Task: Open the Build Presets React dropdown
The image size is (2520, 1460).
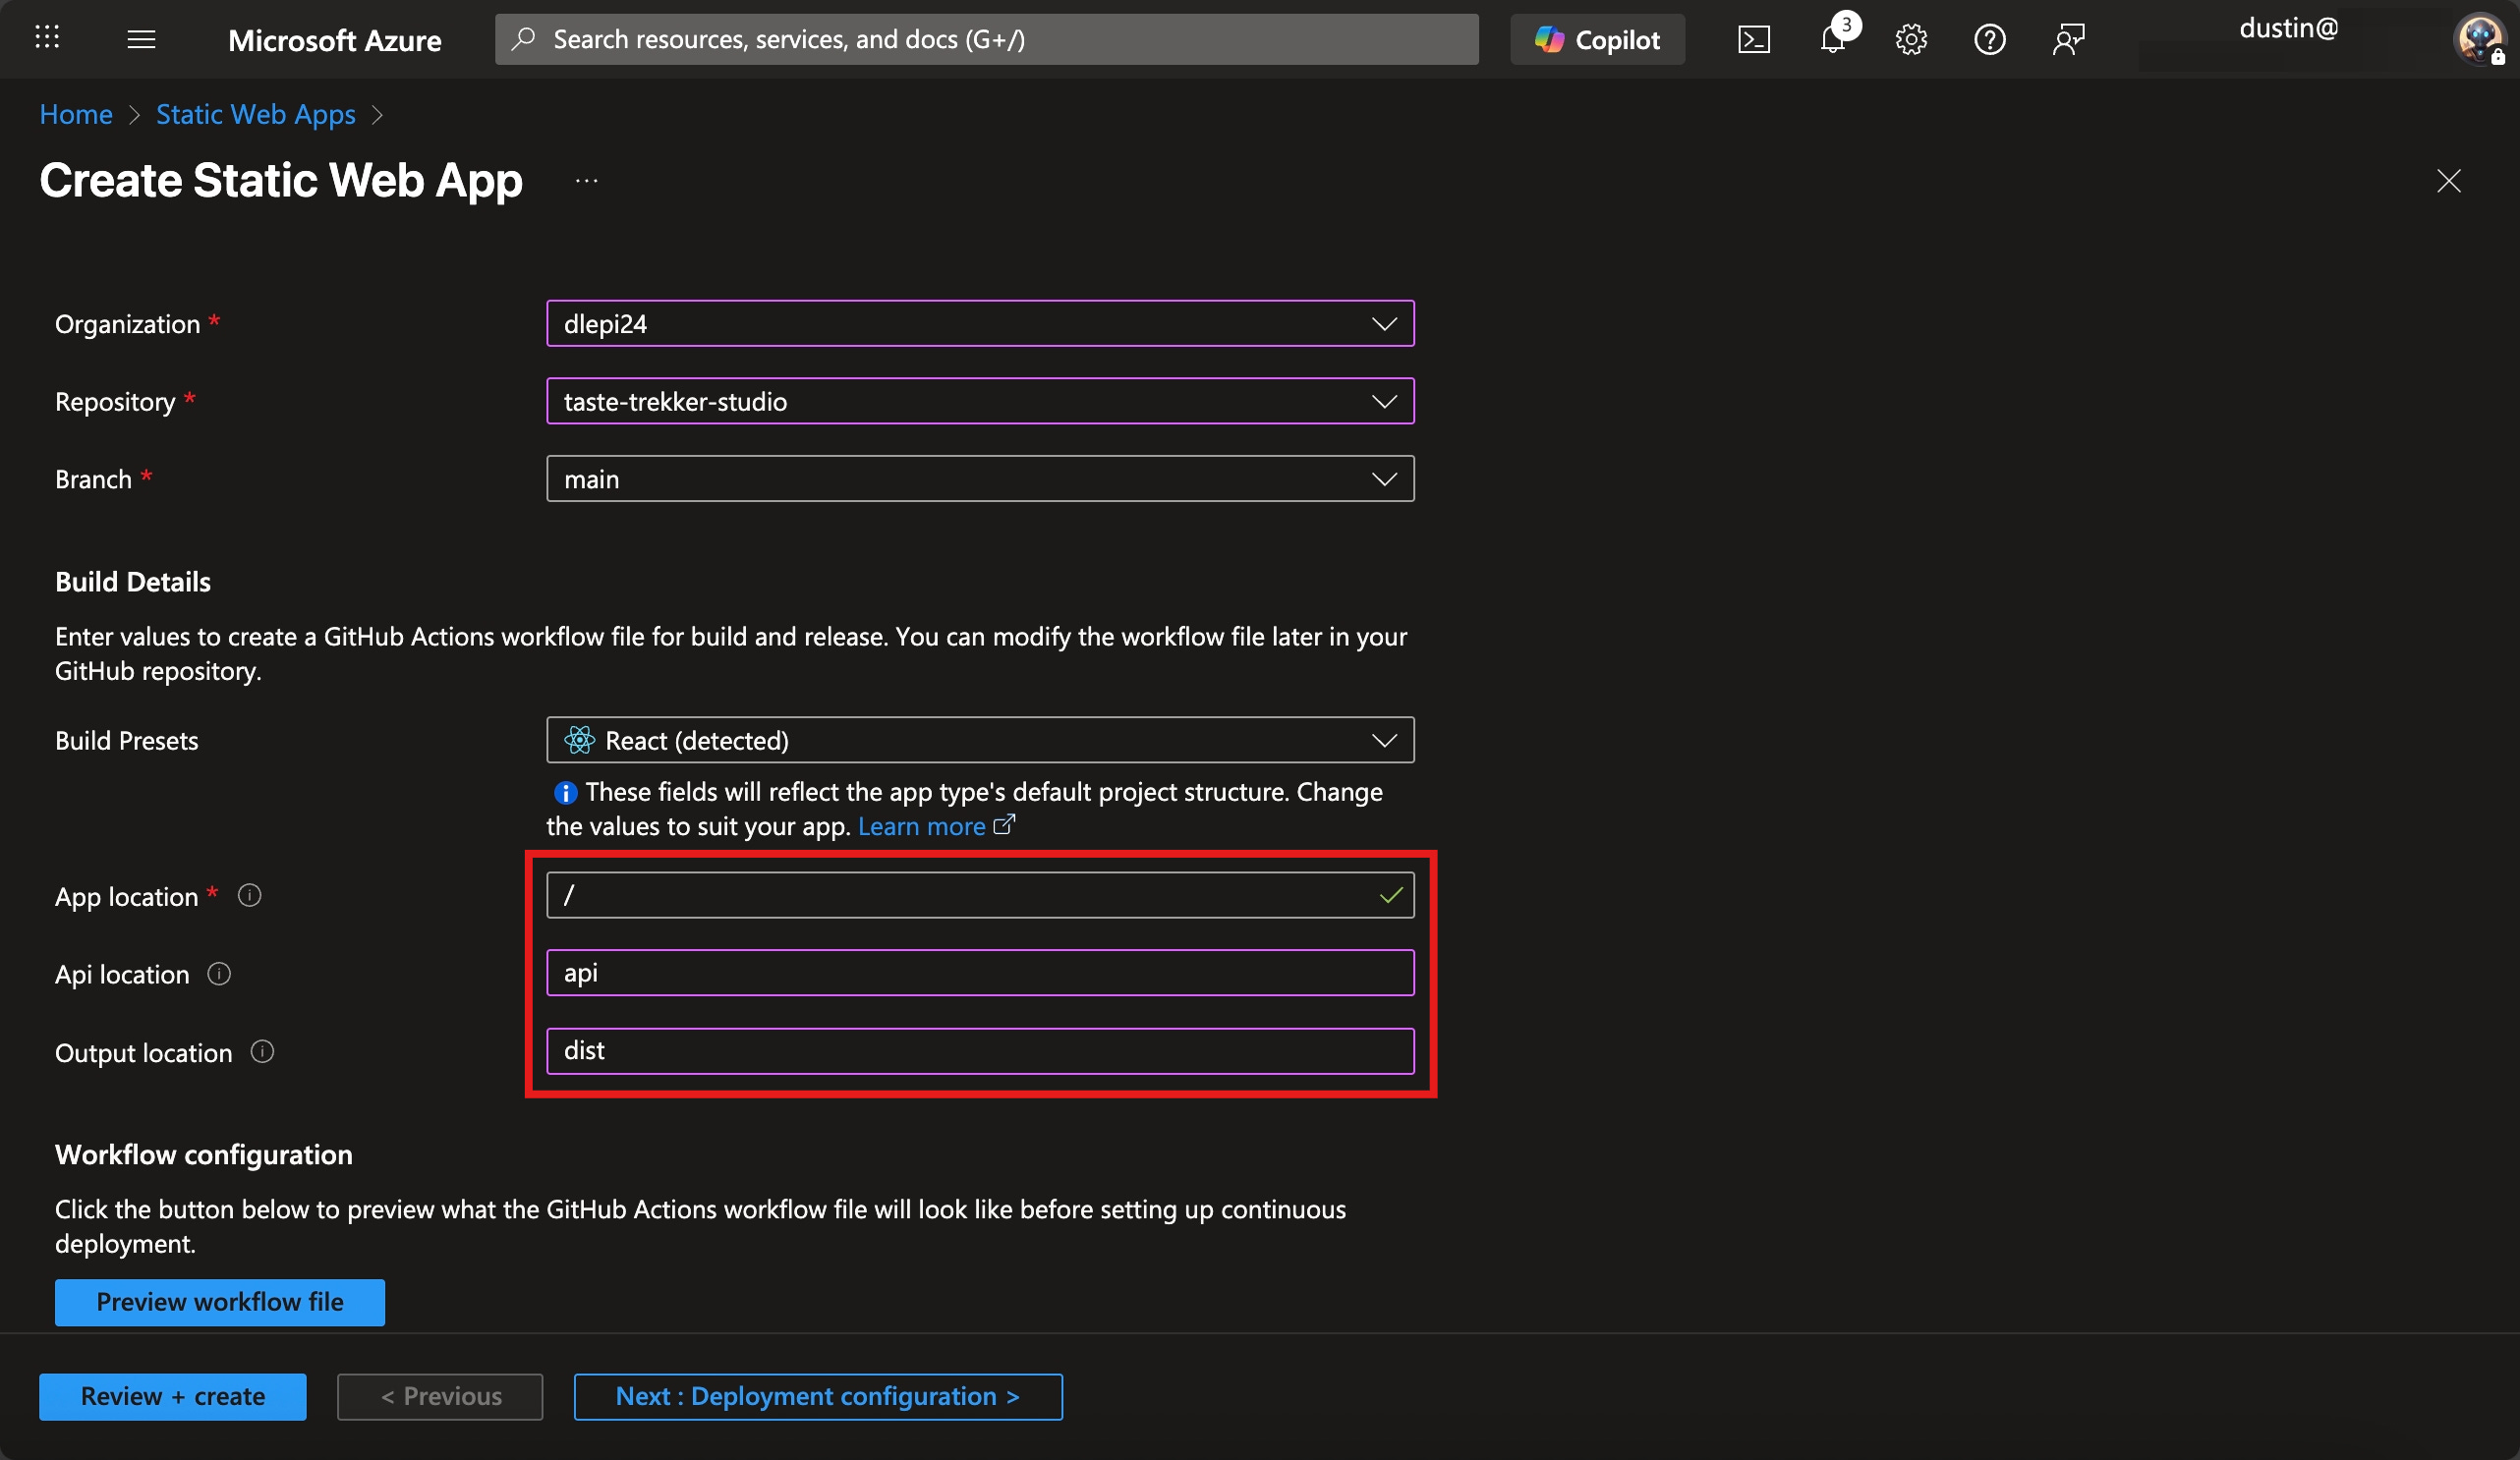Action: [979, 740]
